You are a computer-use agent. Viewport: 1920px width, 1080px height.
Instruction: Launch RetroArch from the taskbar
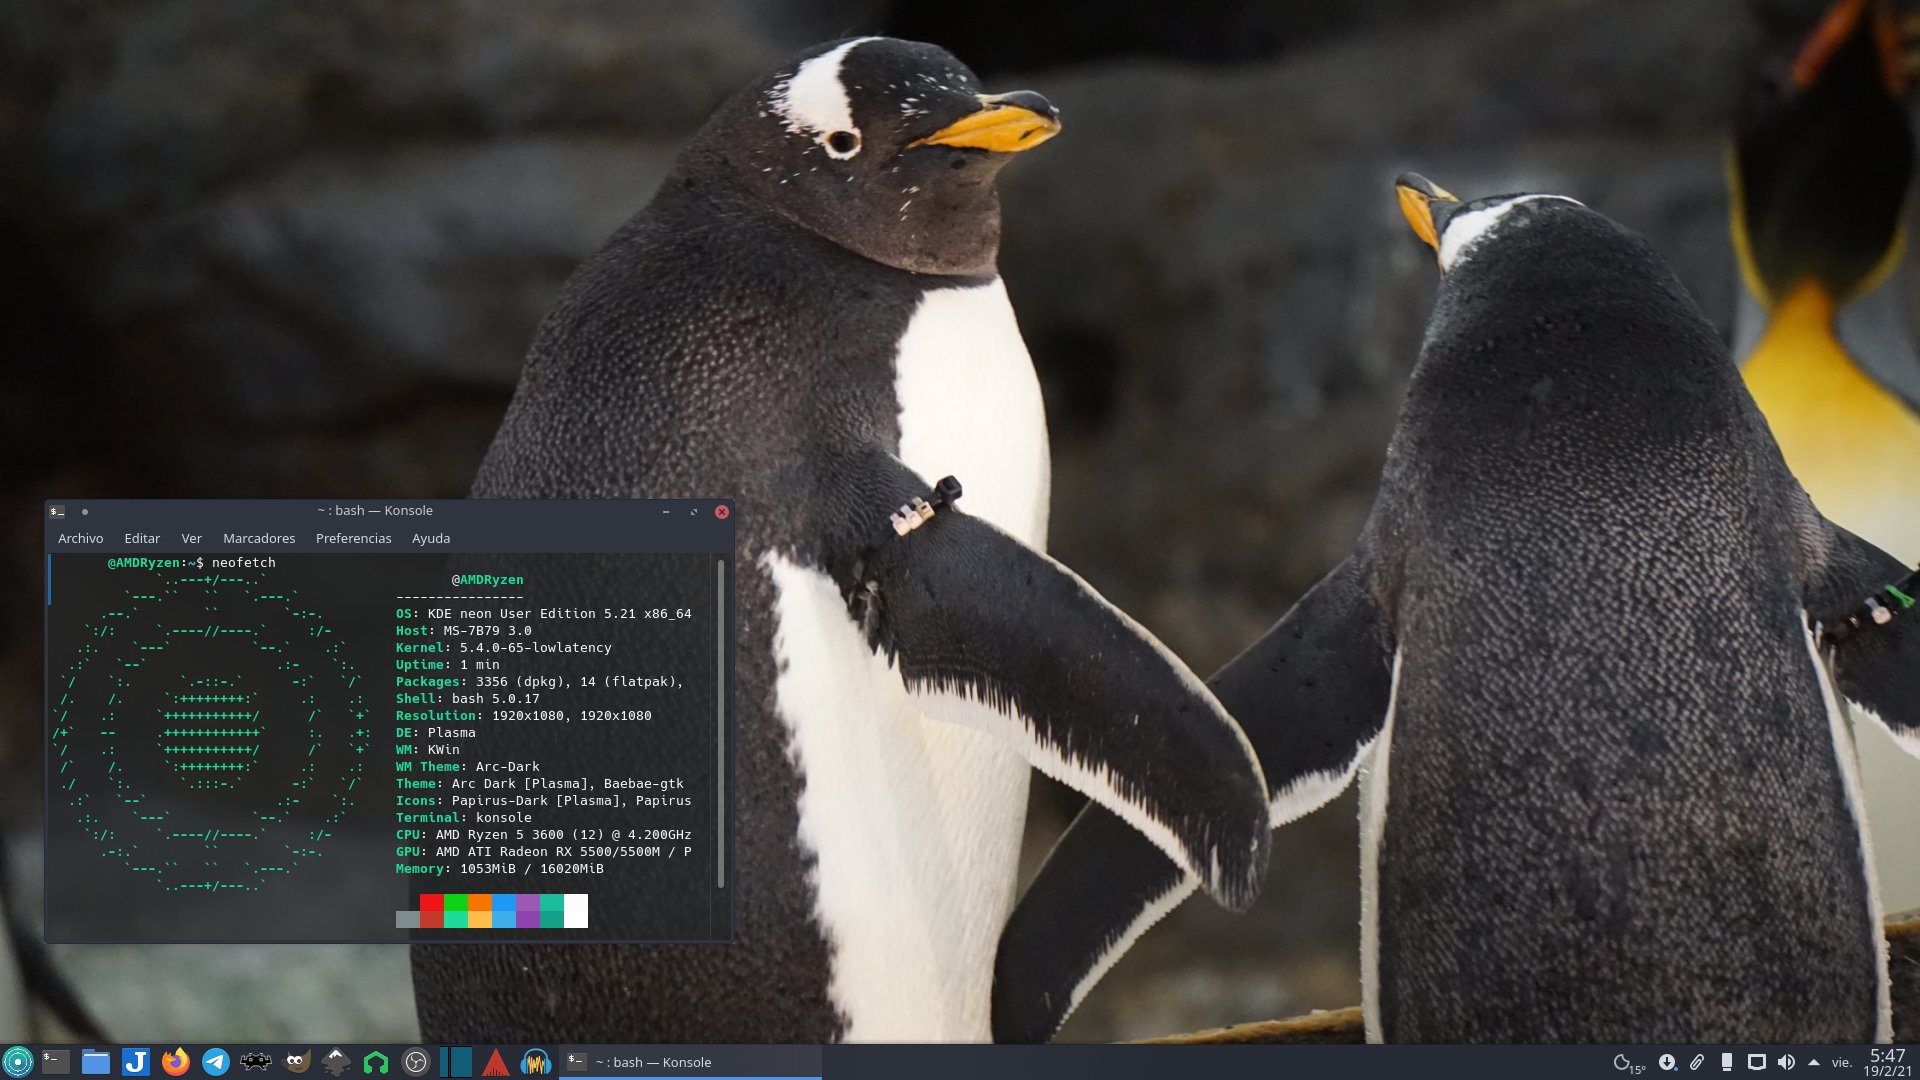click(256, 1062)
